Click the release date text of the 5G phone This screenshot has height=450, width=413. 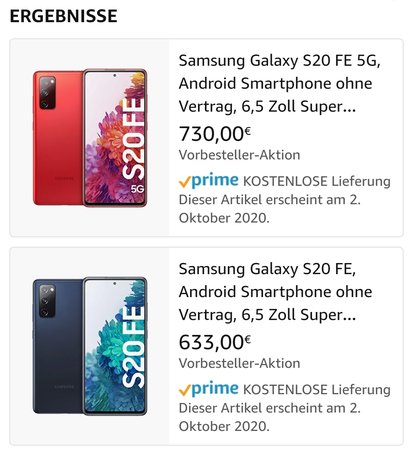(269, 209)
